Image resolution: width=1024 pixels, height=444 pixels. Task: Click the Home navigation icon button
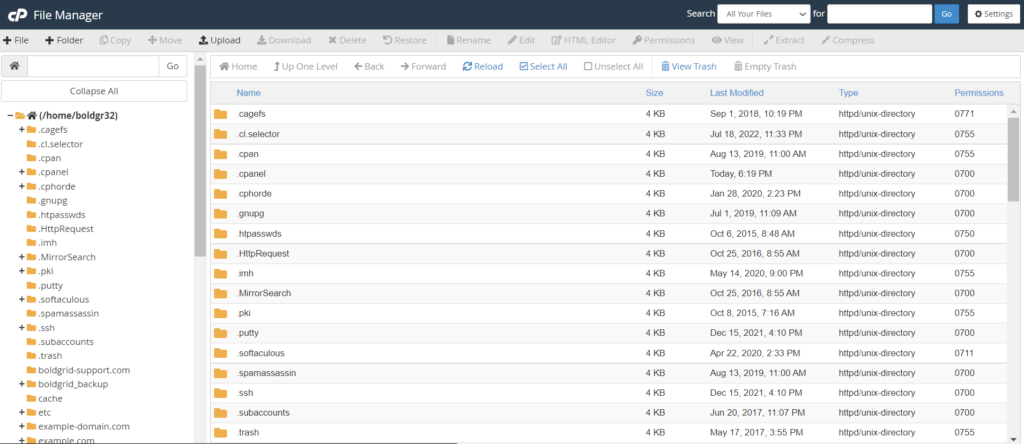tap(238, 67)
